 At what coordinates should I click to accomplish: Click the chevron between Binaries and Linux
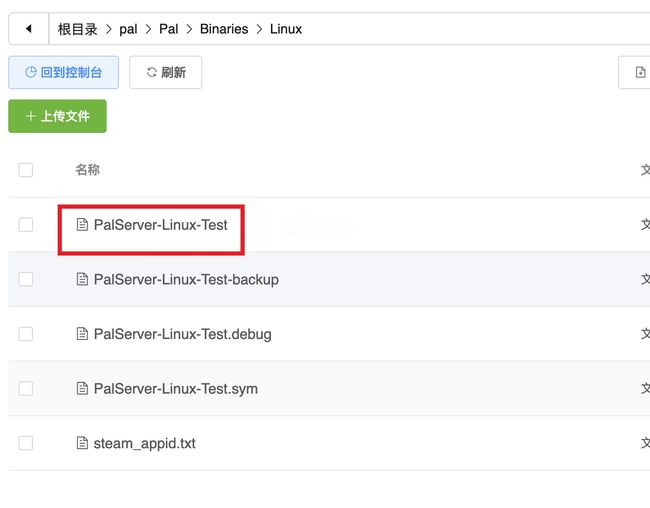[x=259, y=29]
